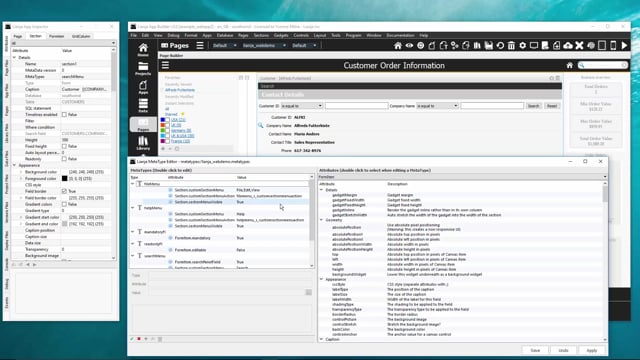Click the Undo button in the MetaType Editor
This screenshot has width=640, height=360.
tap(563, 350)
